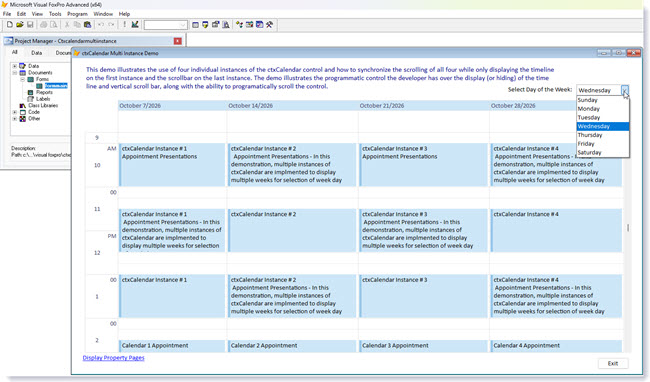This screenshot has width=650, height=382.
Task: Click the Undo toolbar icon
Action: [101, 25]
